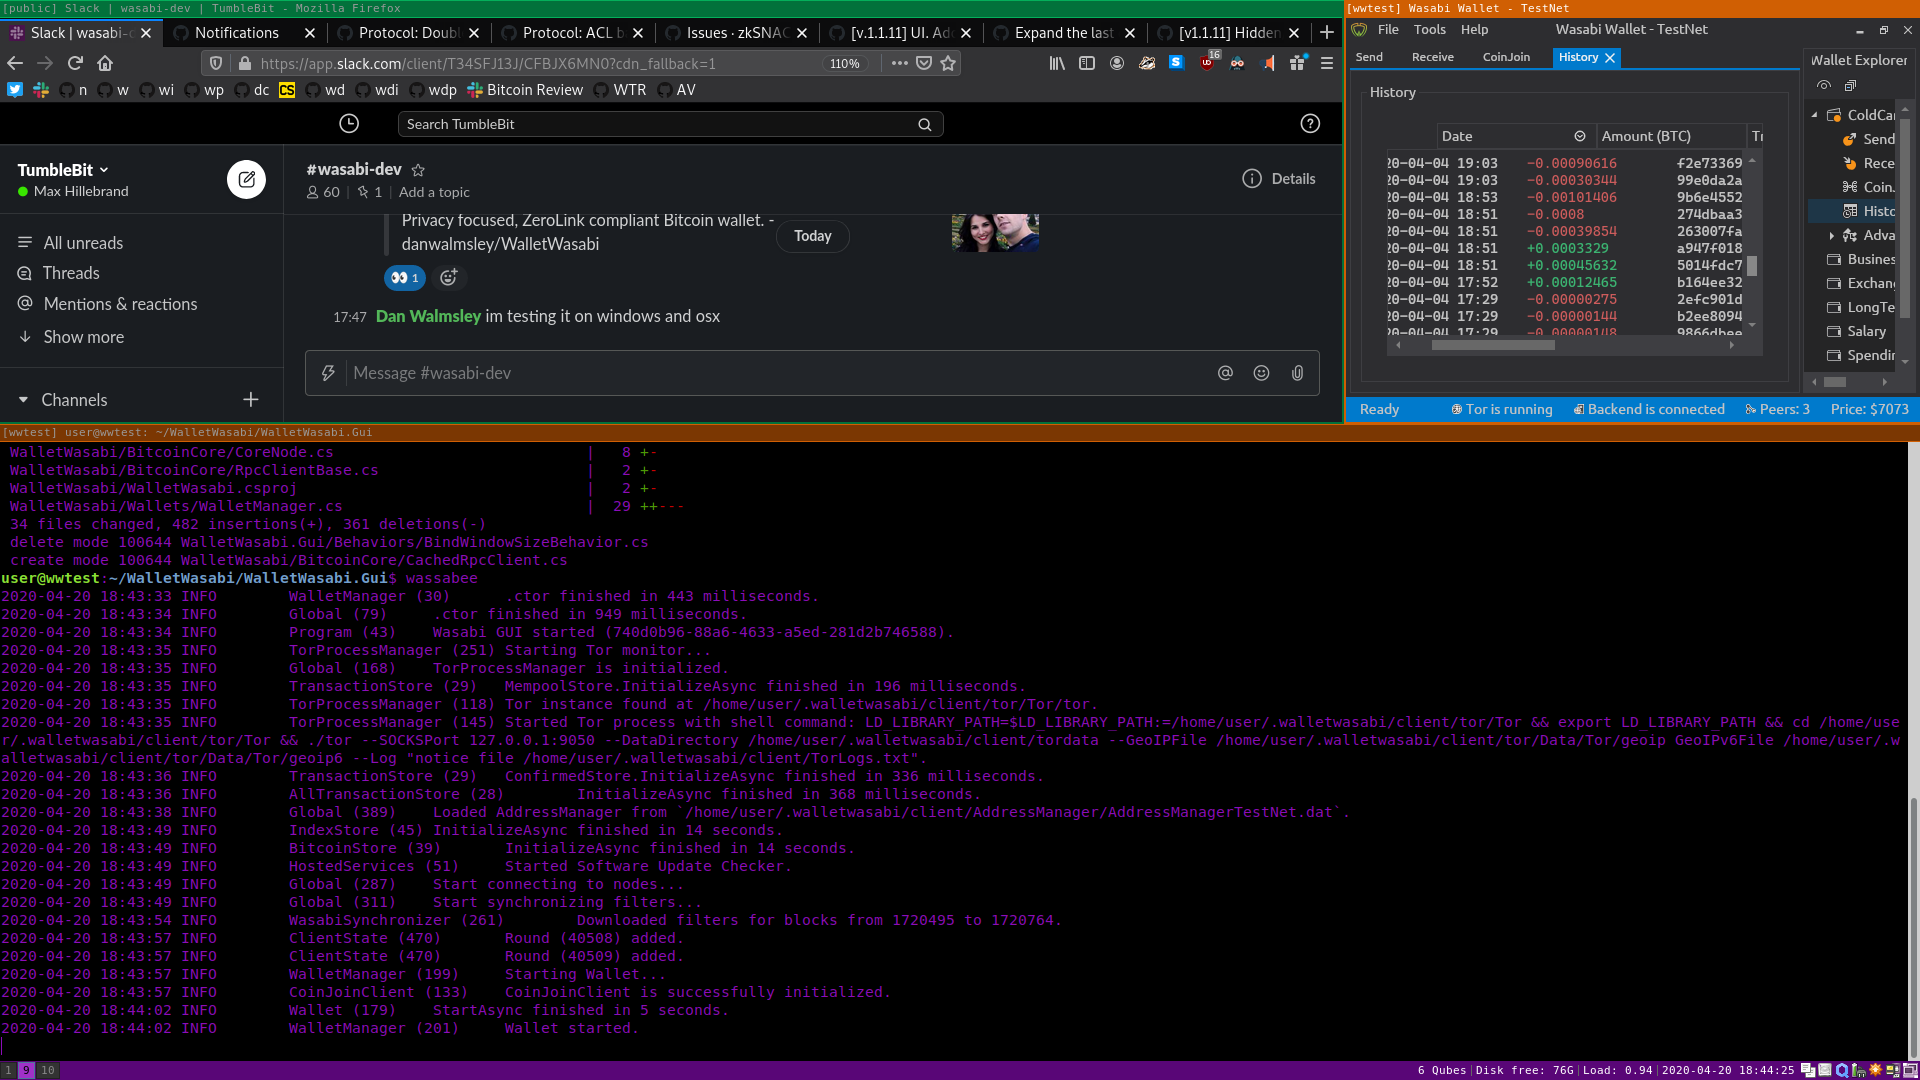Click the Add a topic link in #wasabi-dev
The height and width of the screenshot is (1080, 1920).
click(433, 191)
